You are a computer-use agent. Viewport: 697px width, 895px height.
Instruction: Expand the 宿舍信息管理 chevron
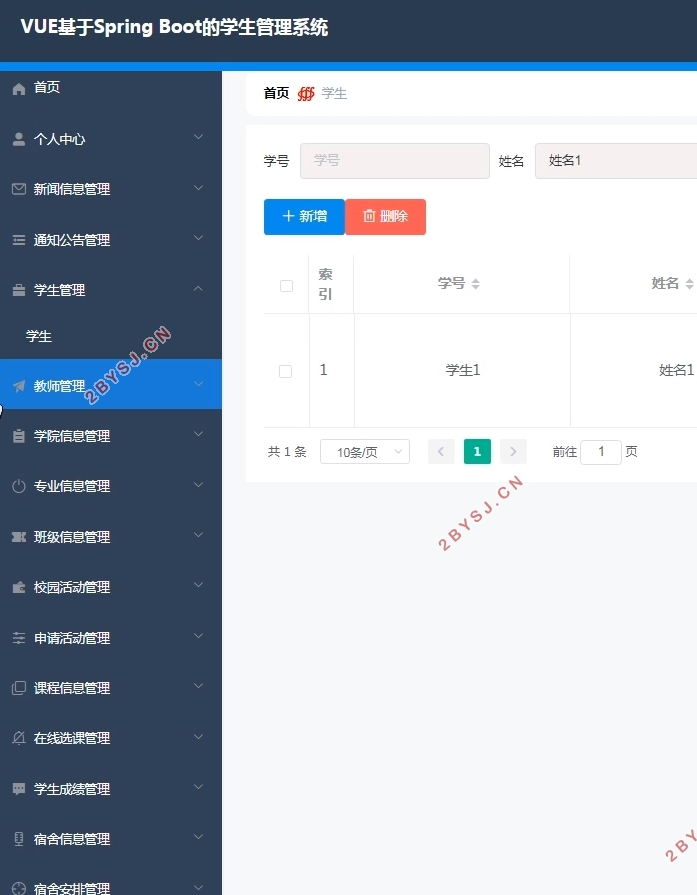(198, 837)
